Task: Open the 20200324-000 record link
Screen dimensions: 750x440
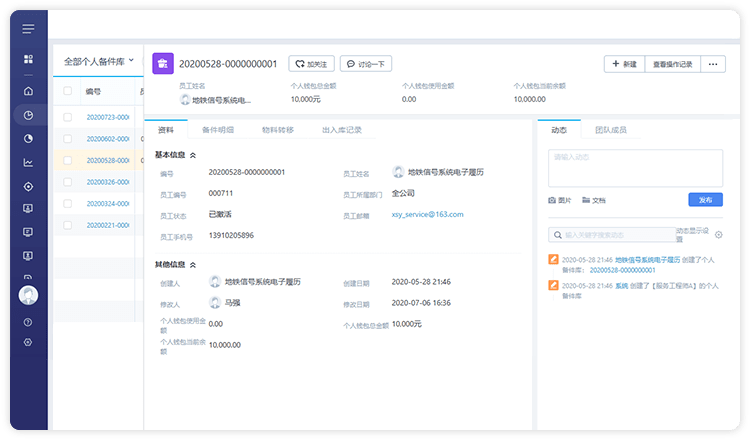Action: tap(108, 204)
